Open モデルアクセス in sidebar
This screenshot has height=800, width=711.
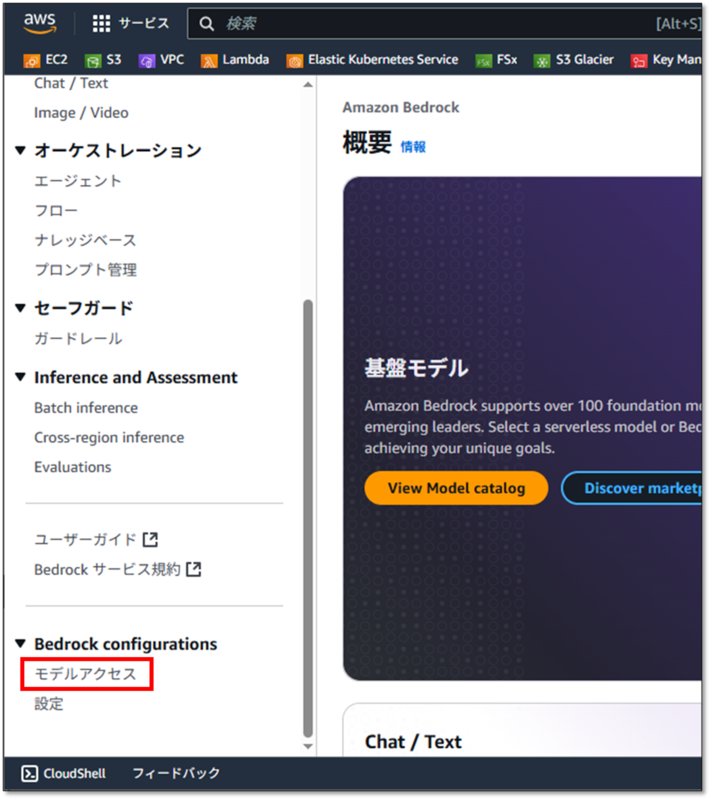85,674
